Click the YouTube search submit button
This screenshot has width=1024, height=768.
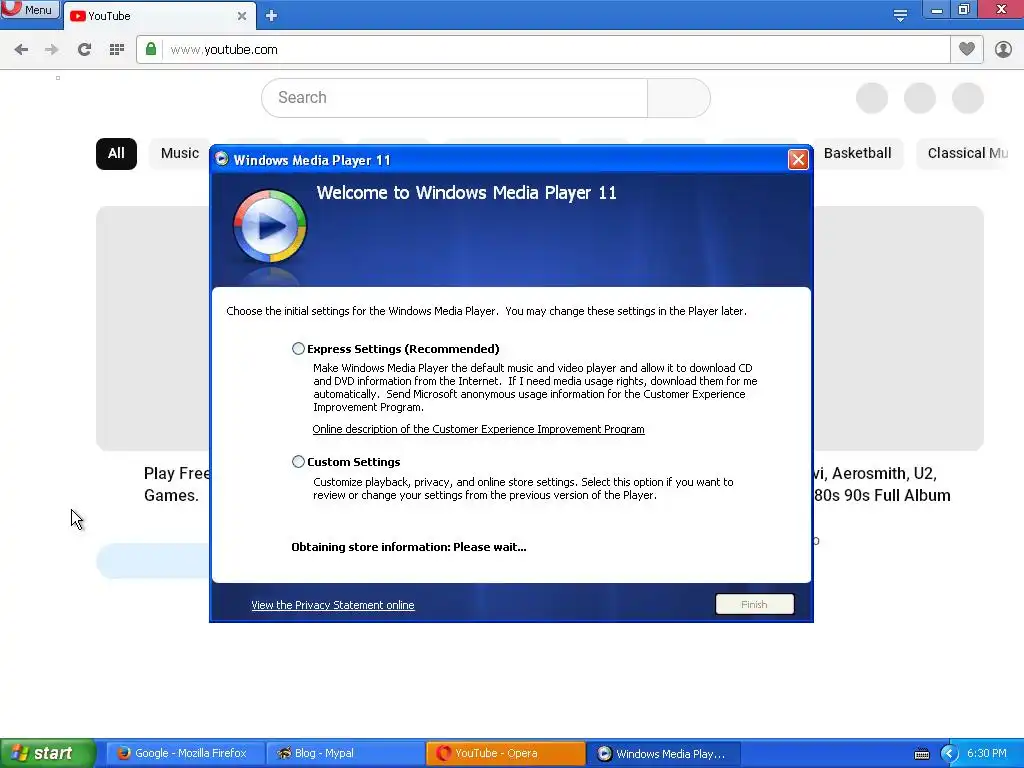(x=679, y=98)
